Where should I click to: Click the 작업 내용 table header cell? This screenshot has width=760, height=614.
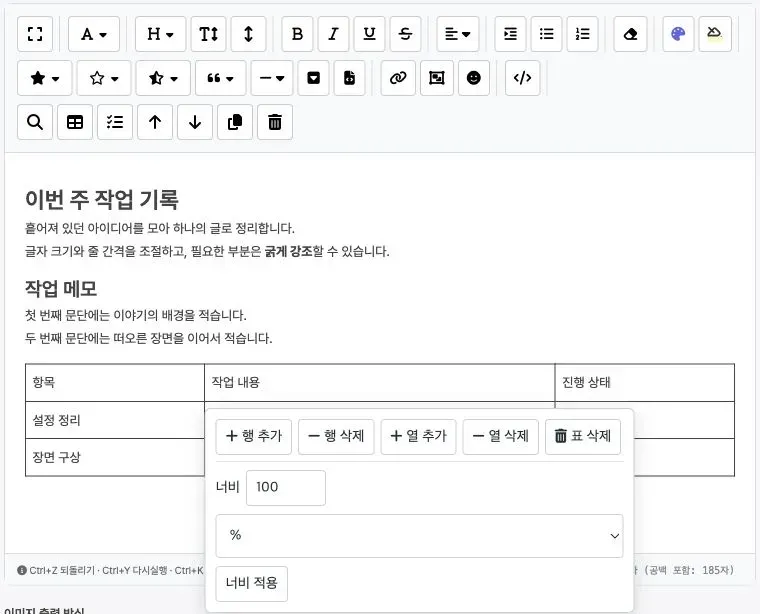click(380, 383)
